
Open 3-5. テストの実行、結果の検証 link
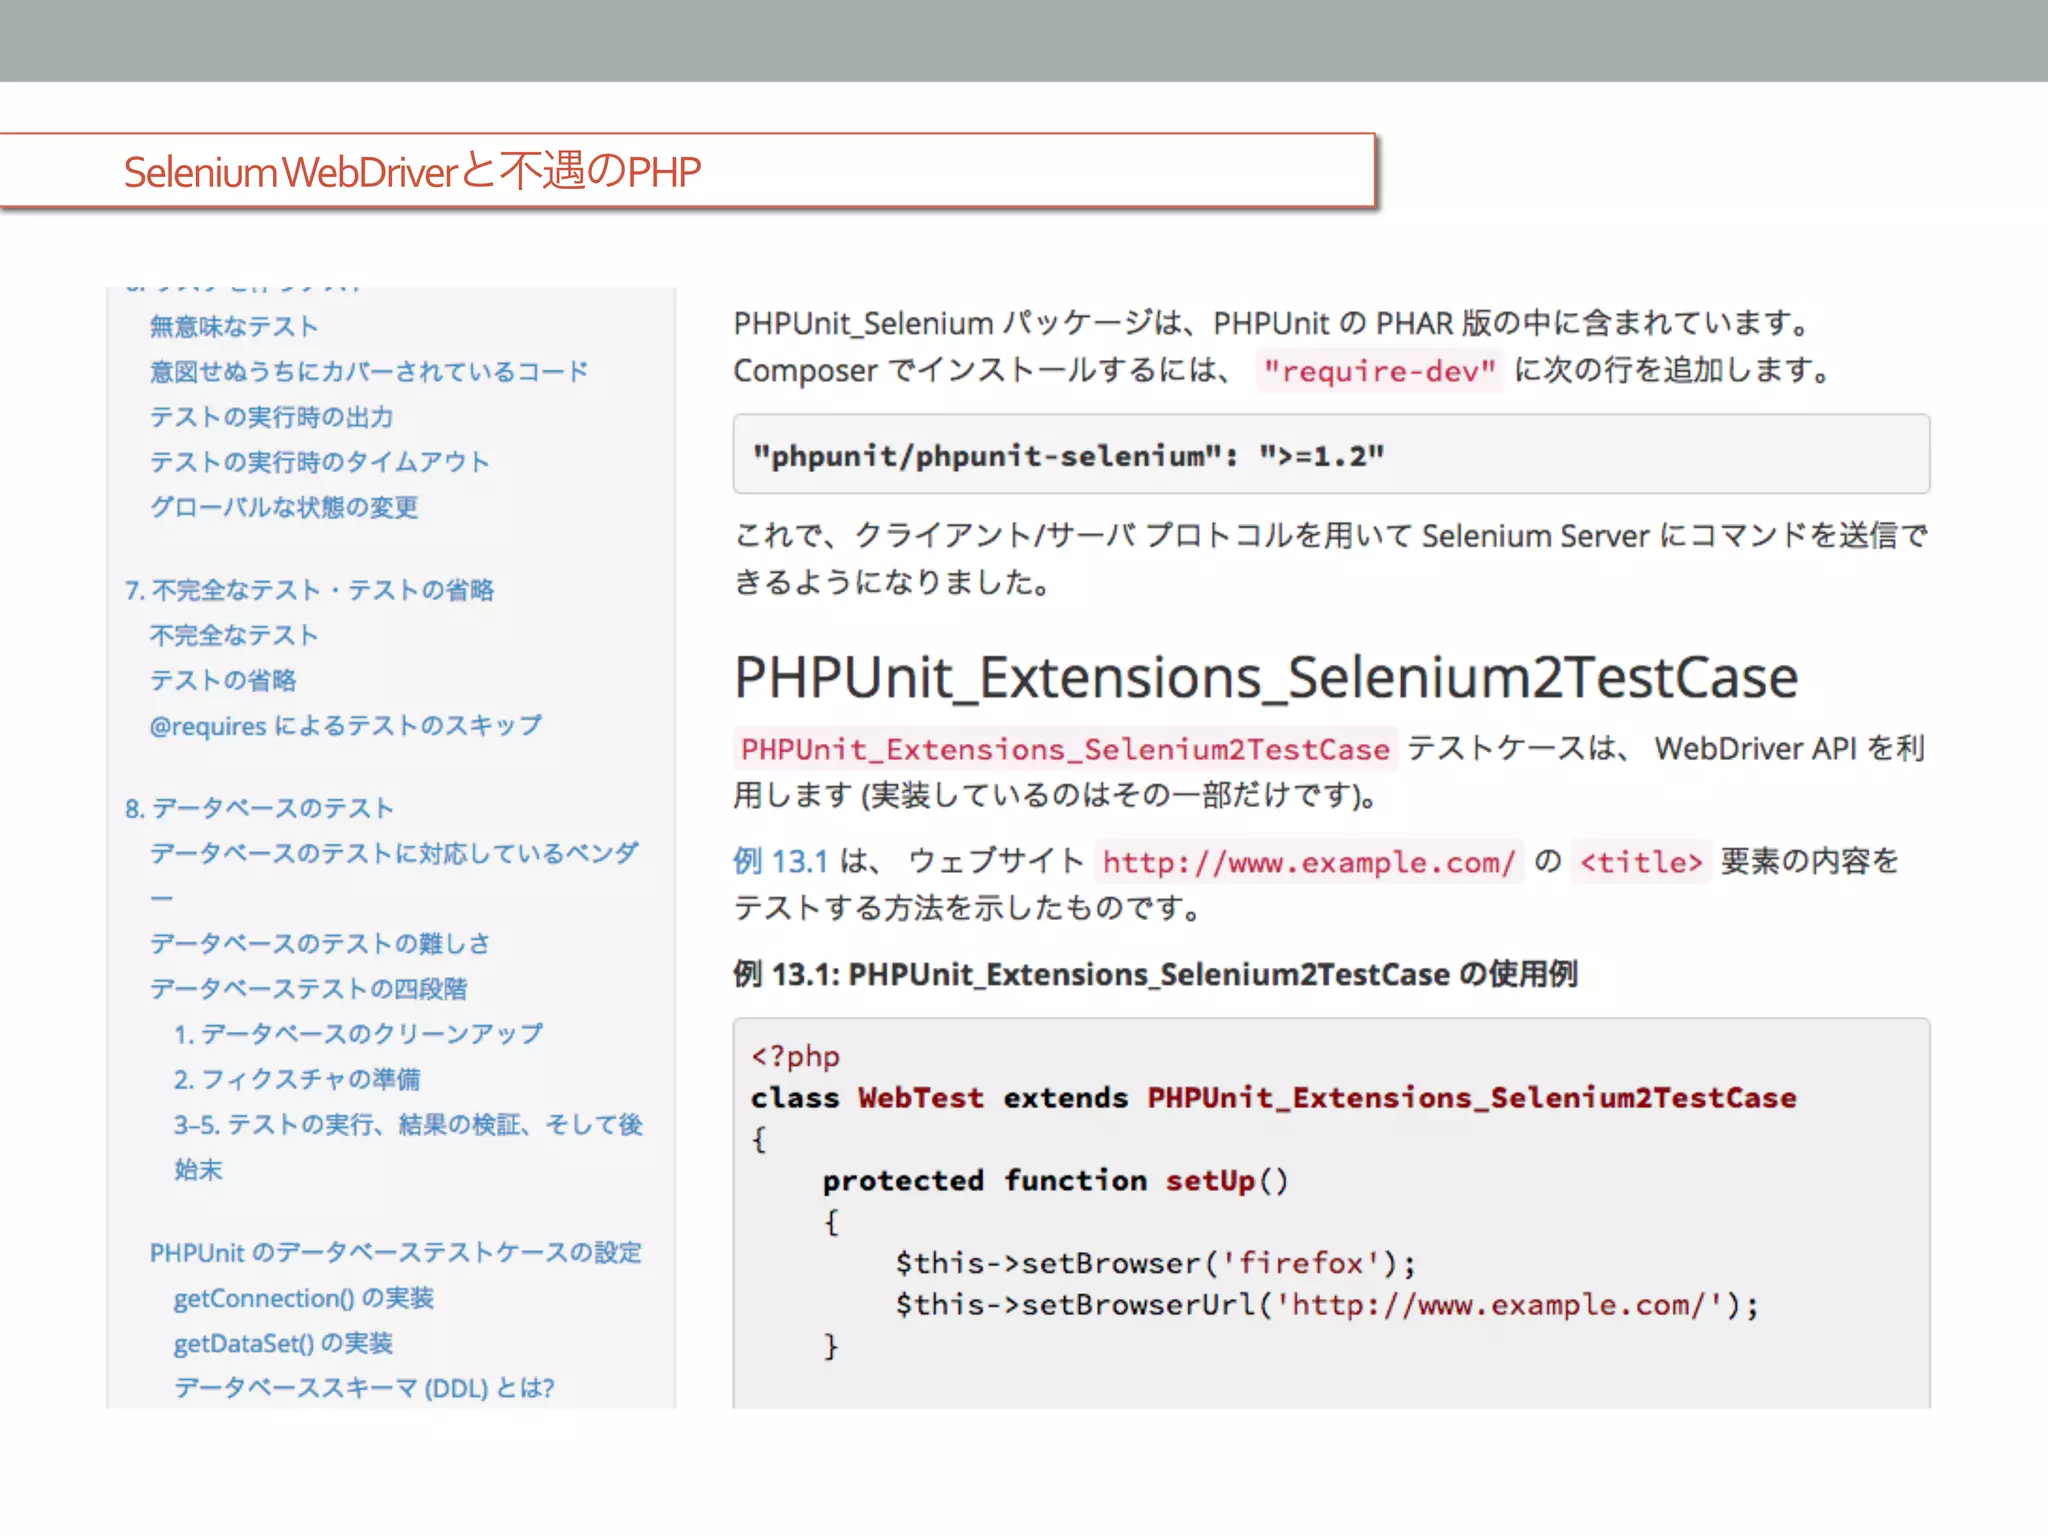[x=408, y=1146]
